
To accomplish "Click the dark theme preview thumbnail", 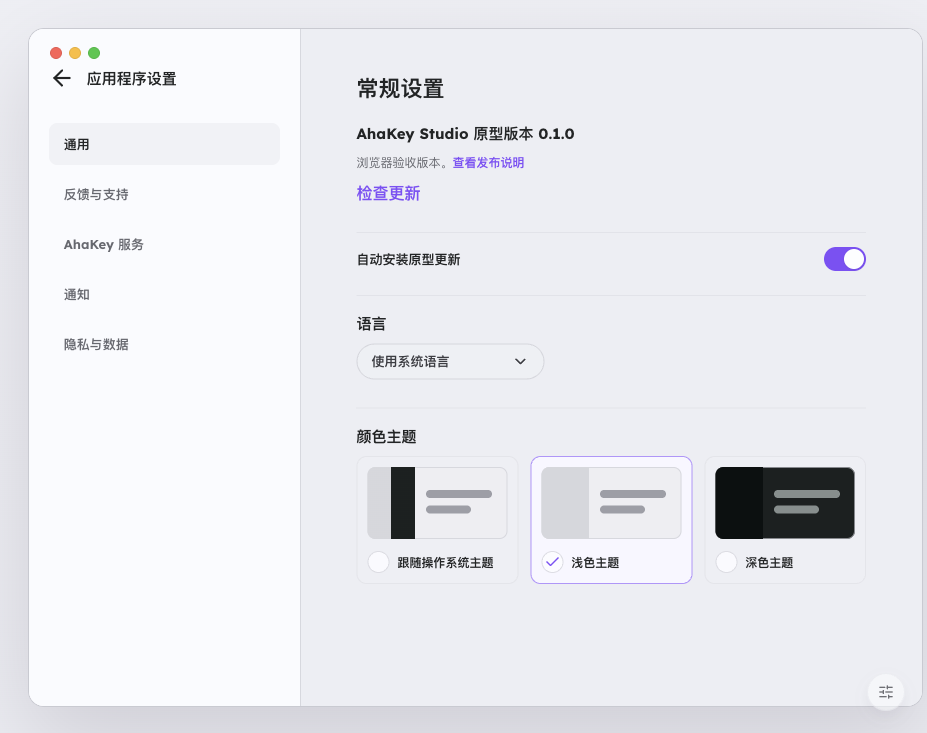I will (785, 503).
